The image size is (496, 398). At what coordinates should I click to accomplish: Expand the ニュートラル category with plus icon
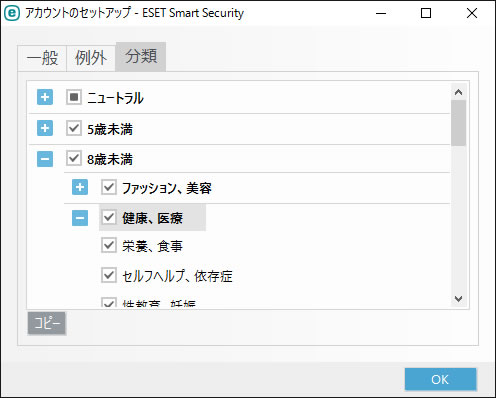click(45, 97)
